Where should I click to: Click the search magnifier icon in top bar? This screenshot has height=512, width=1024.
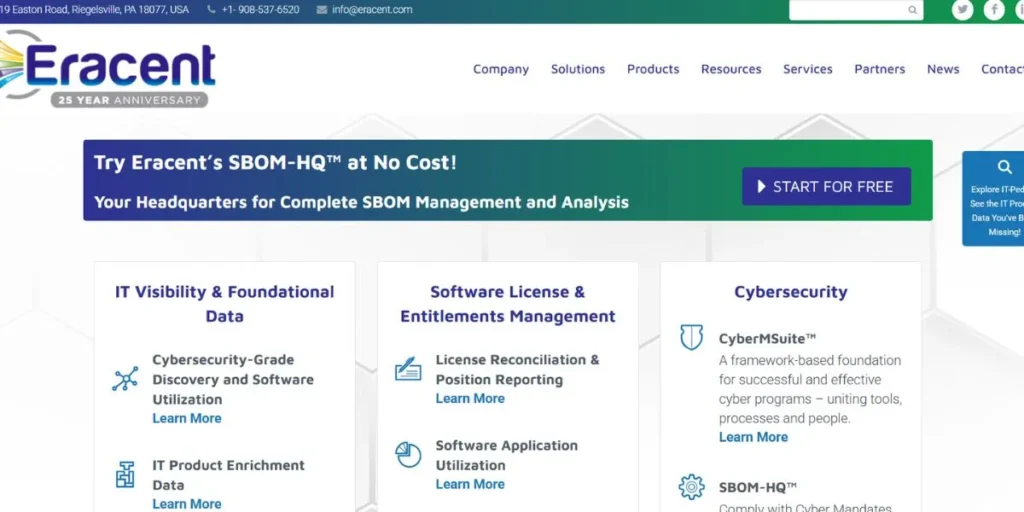pyautogui.click(x=912, y=10)
